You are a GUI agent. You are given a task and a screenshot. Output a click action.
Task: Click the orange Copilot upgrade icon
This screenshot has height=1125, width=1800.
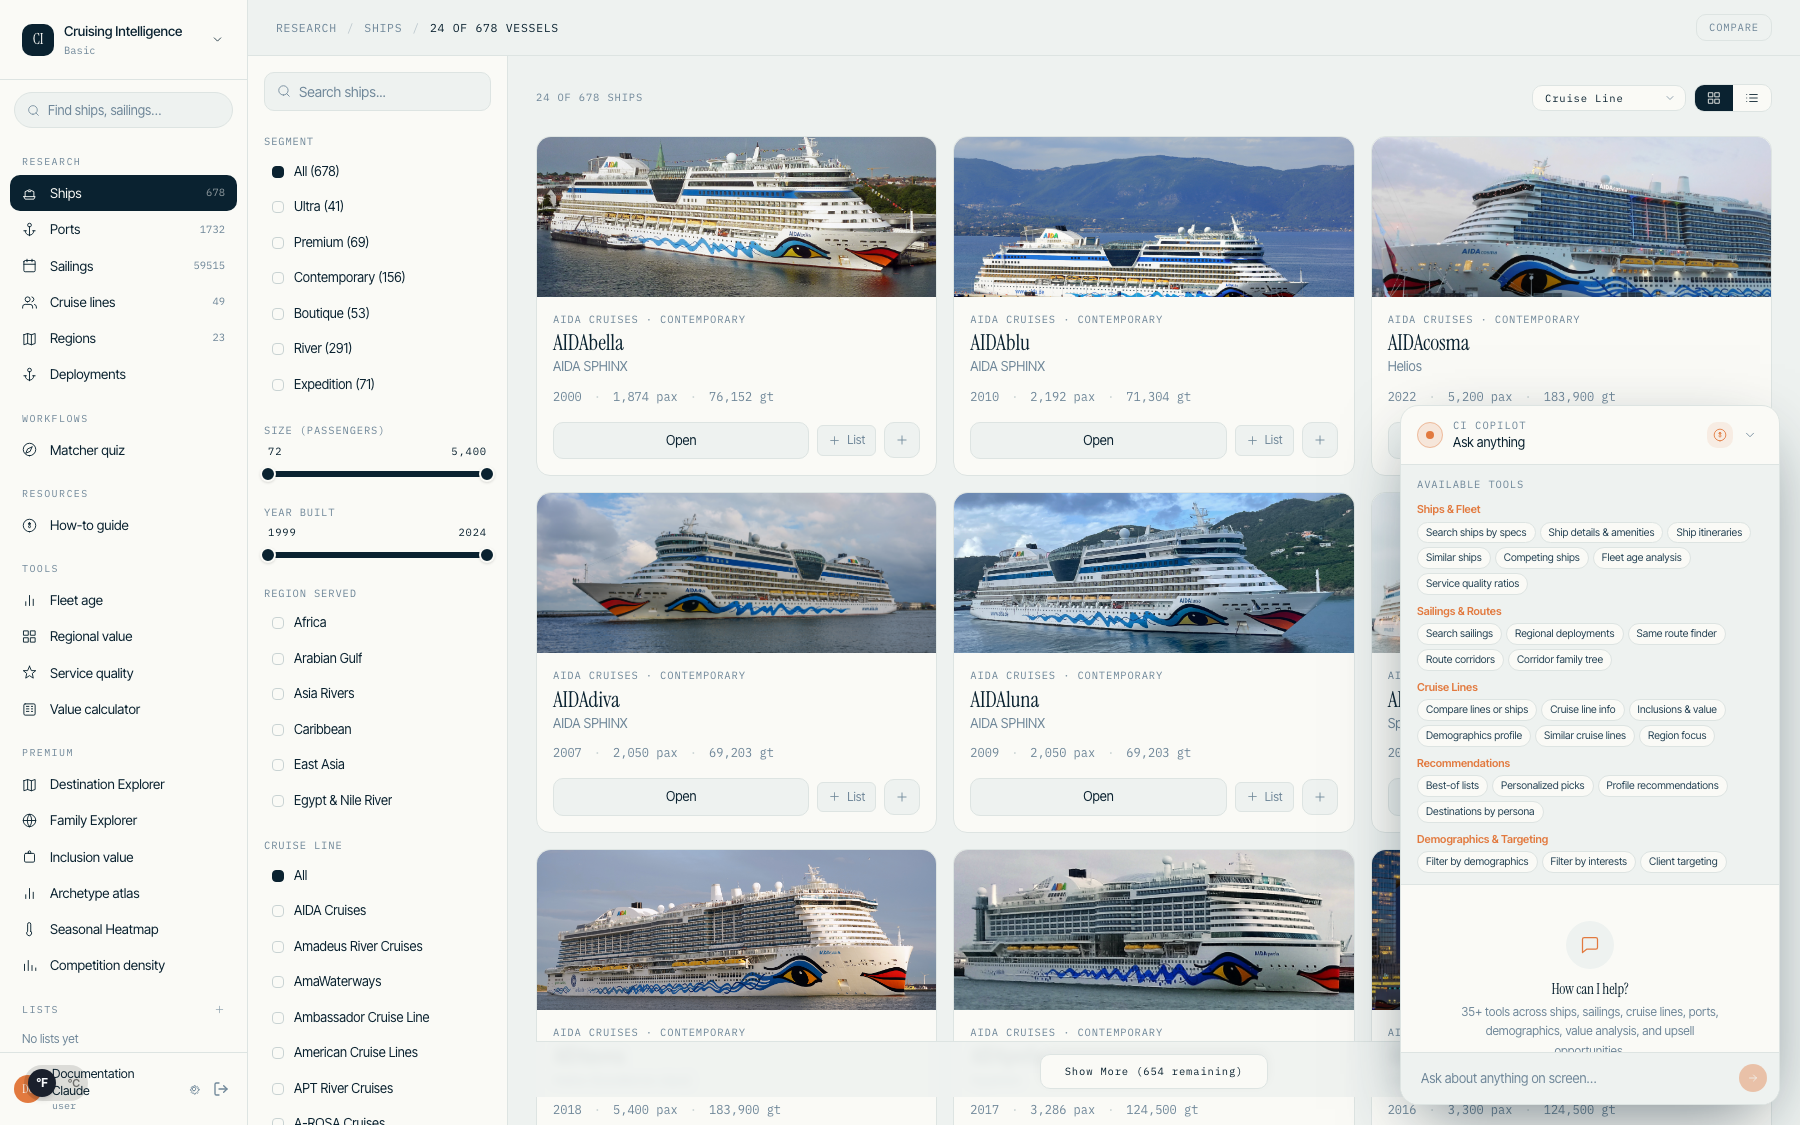pyautogui.click(x=1720, y=435)
